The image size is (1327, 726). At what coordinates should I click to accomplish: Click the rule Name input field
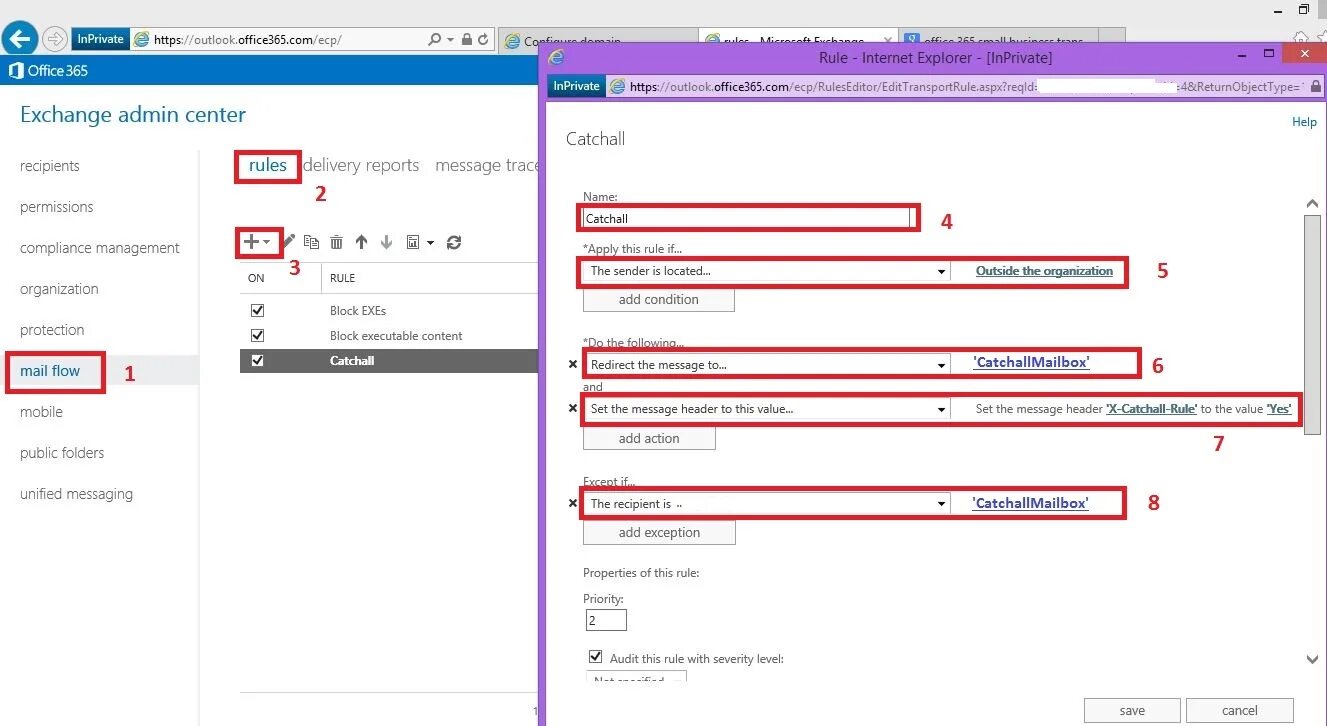pyautogui.click(x=747, y=218)
